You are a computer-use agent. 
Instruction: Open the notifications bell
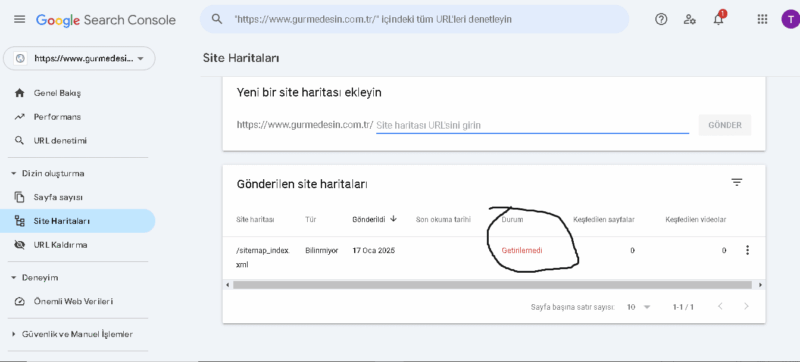pos(718,19)
